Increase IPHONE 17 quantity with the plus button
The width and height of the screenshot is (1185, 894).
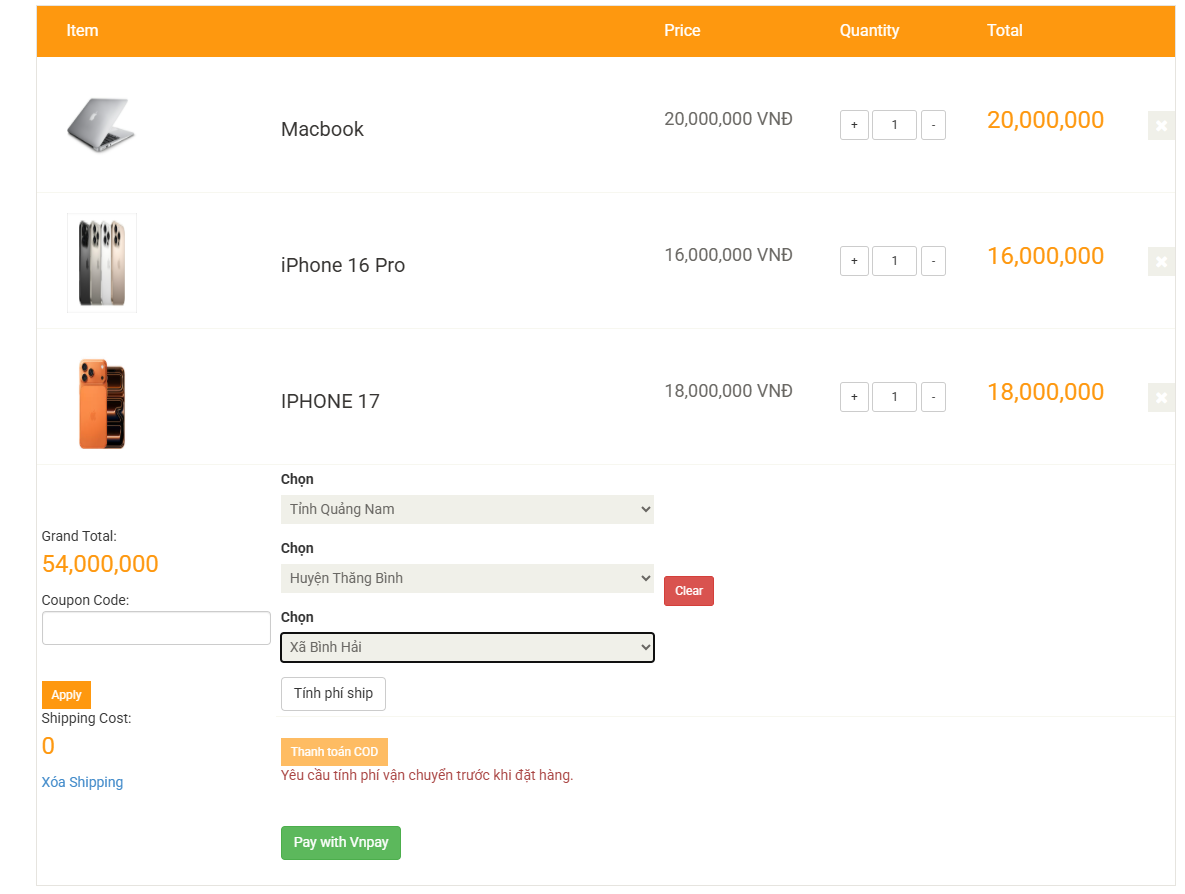[x=854, y=397]
